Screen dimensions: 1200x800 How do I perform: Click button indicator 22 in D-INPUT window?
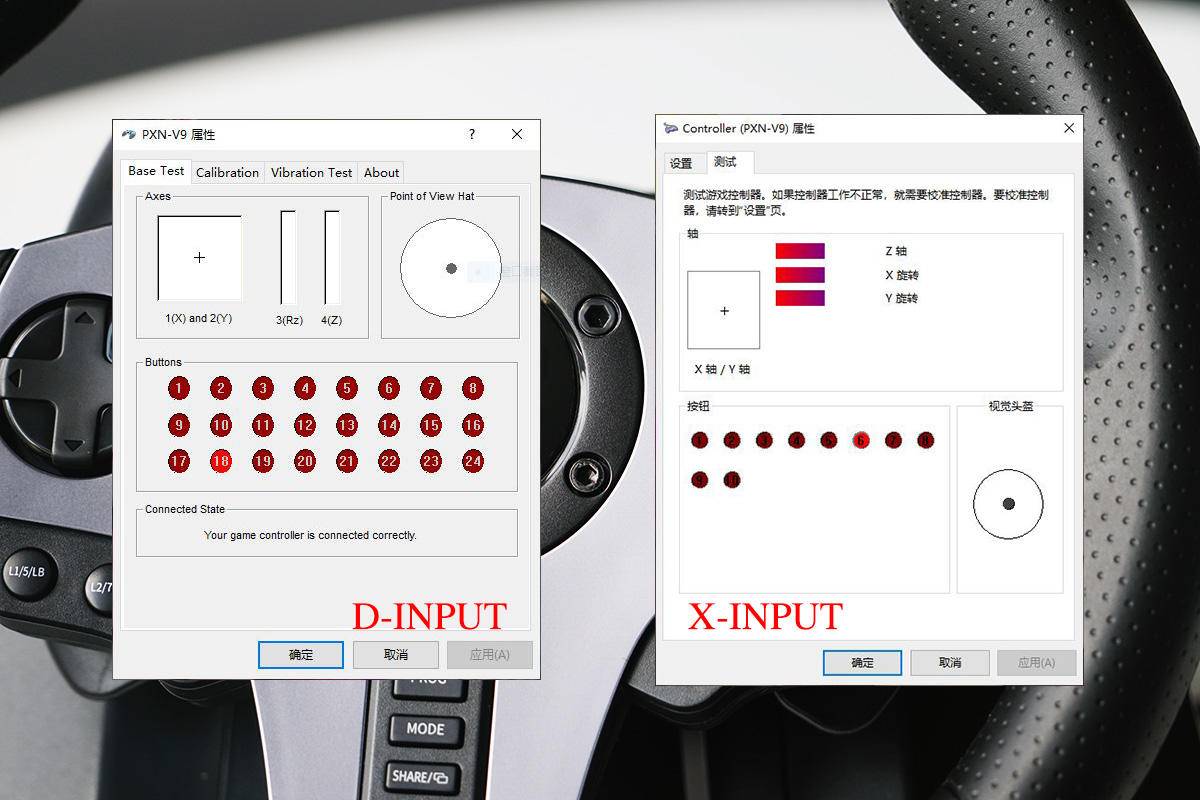(389, 461)
